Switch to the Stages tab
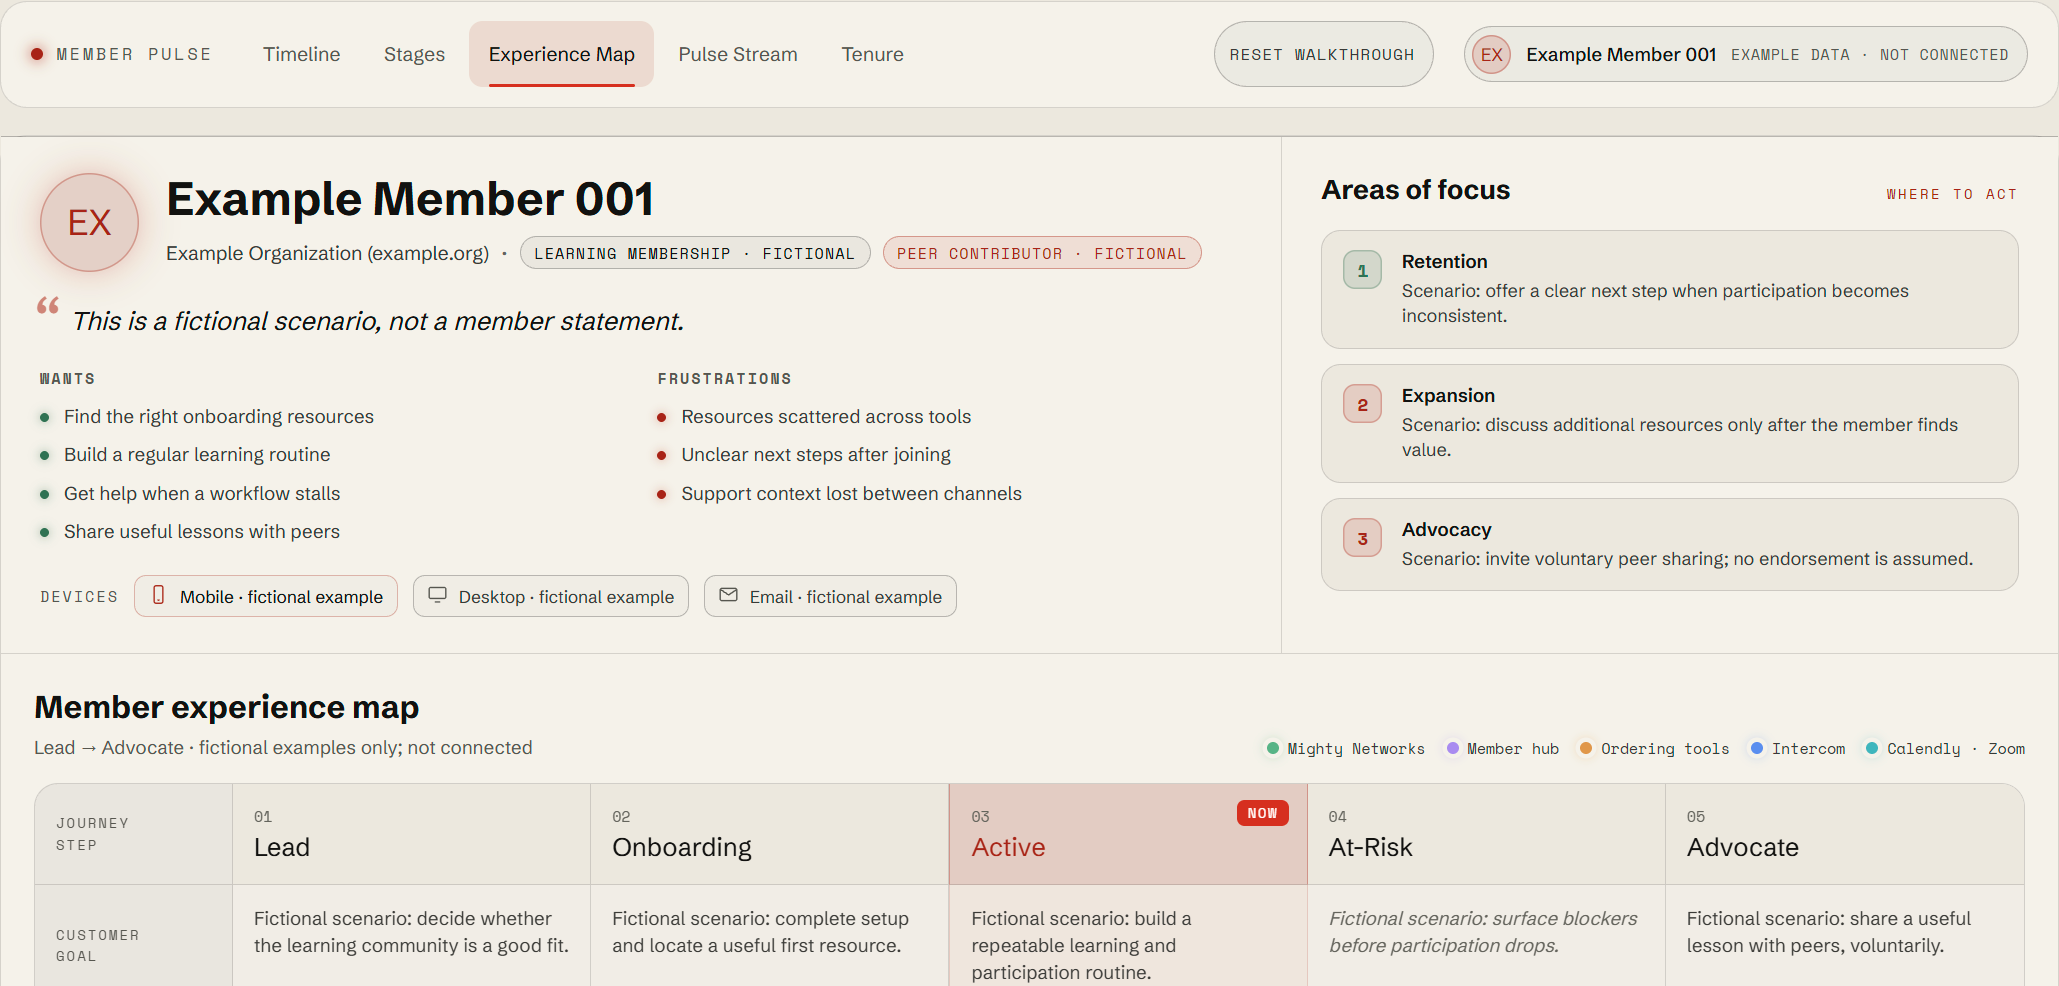The height and width of the screenshot is (986, 2059). [414, 54]
